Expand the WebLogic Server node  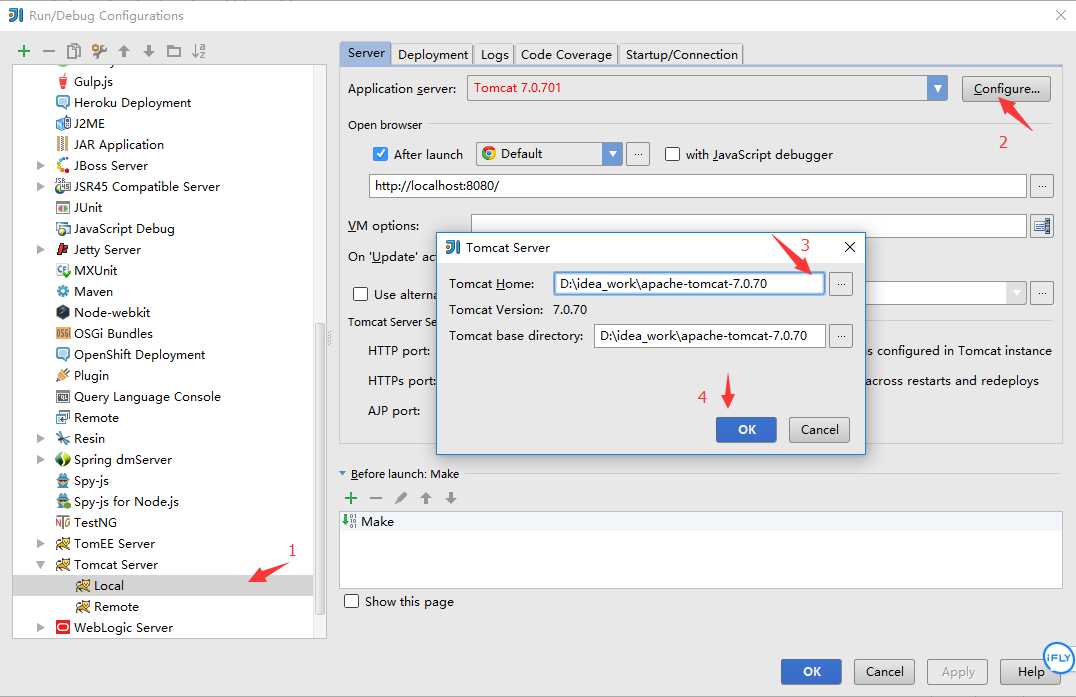click(x=40, y=628)
